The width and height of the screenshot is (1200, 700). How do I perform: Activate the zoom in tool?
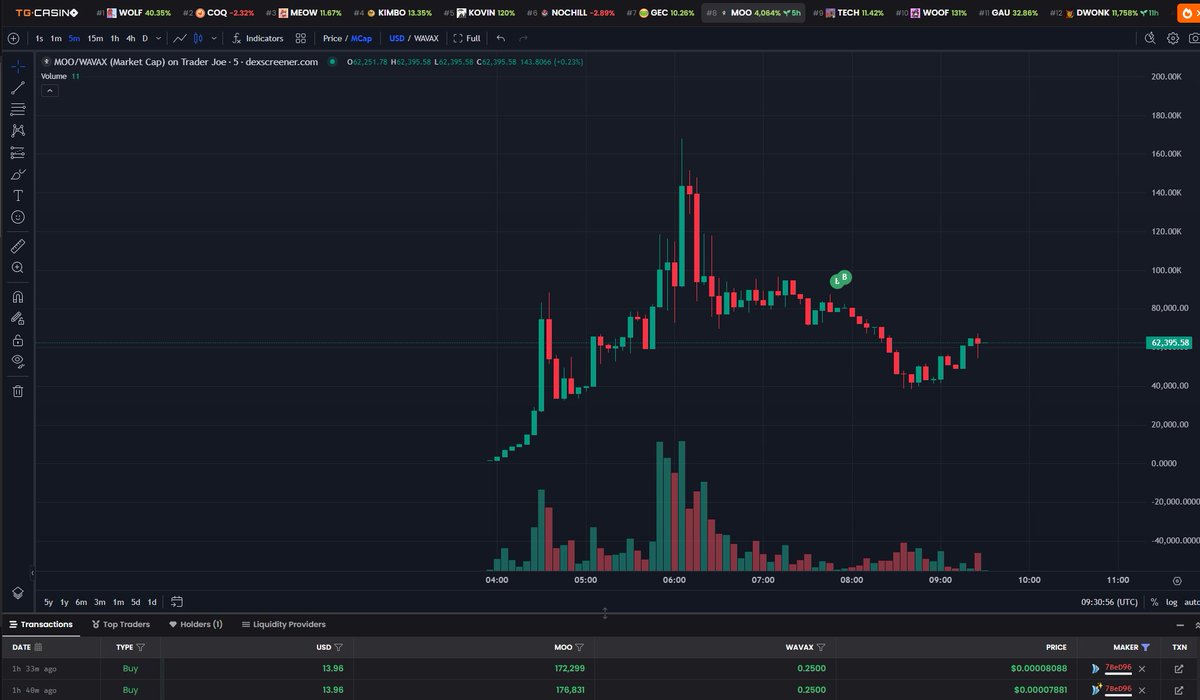18,268
